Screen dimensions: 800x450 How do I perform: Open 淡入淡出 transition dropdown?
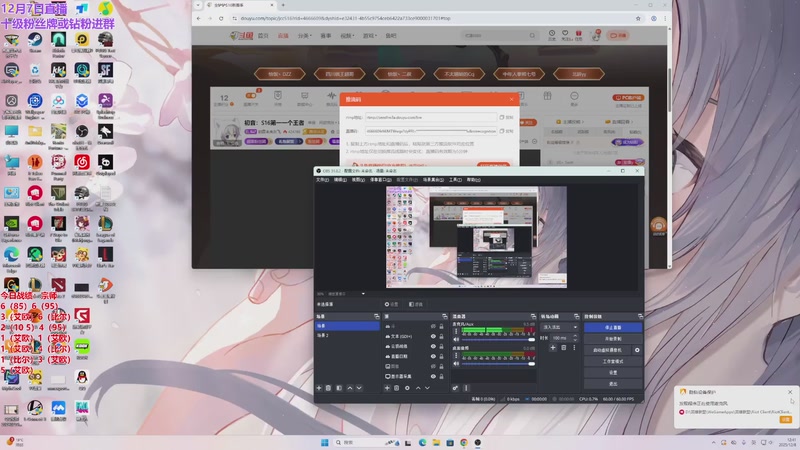[x=560, y=327]
